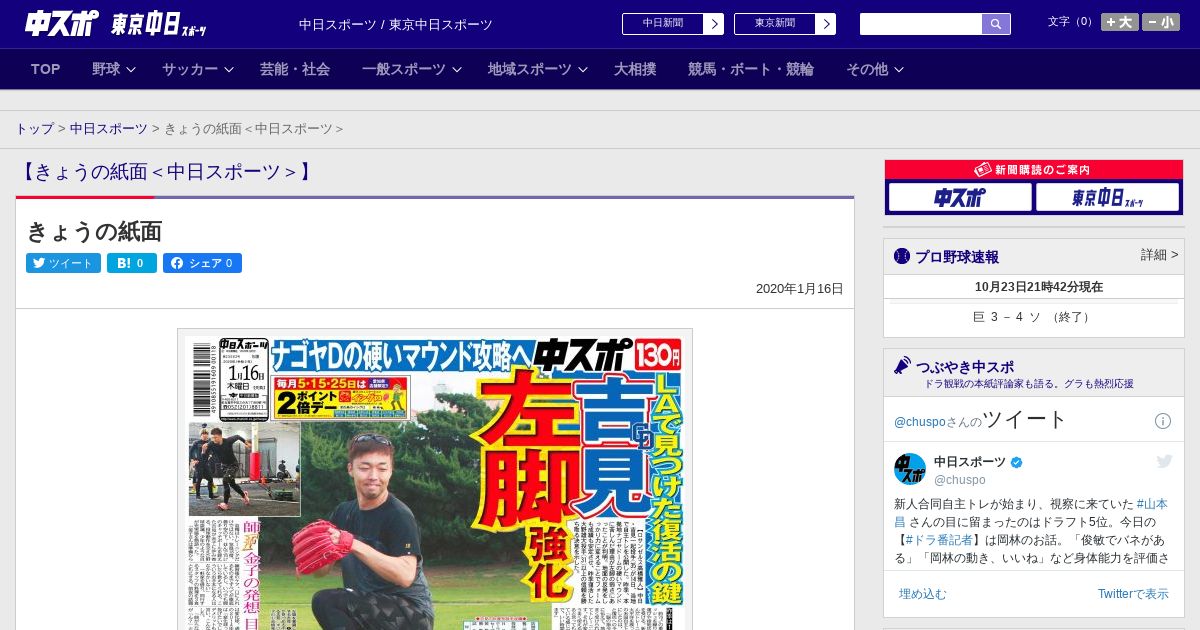Expand the その他 menu

pyautogui.click(x=875, y=69)
